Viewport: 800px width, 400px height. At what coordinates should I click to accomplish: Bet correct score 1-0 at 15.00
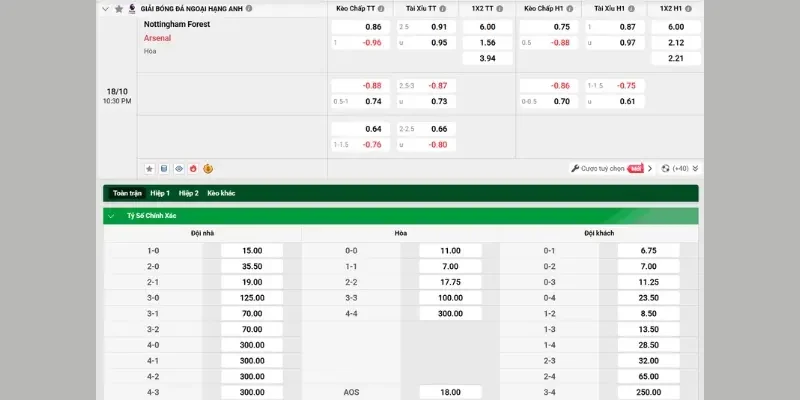[252, 251]
